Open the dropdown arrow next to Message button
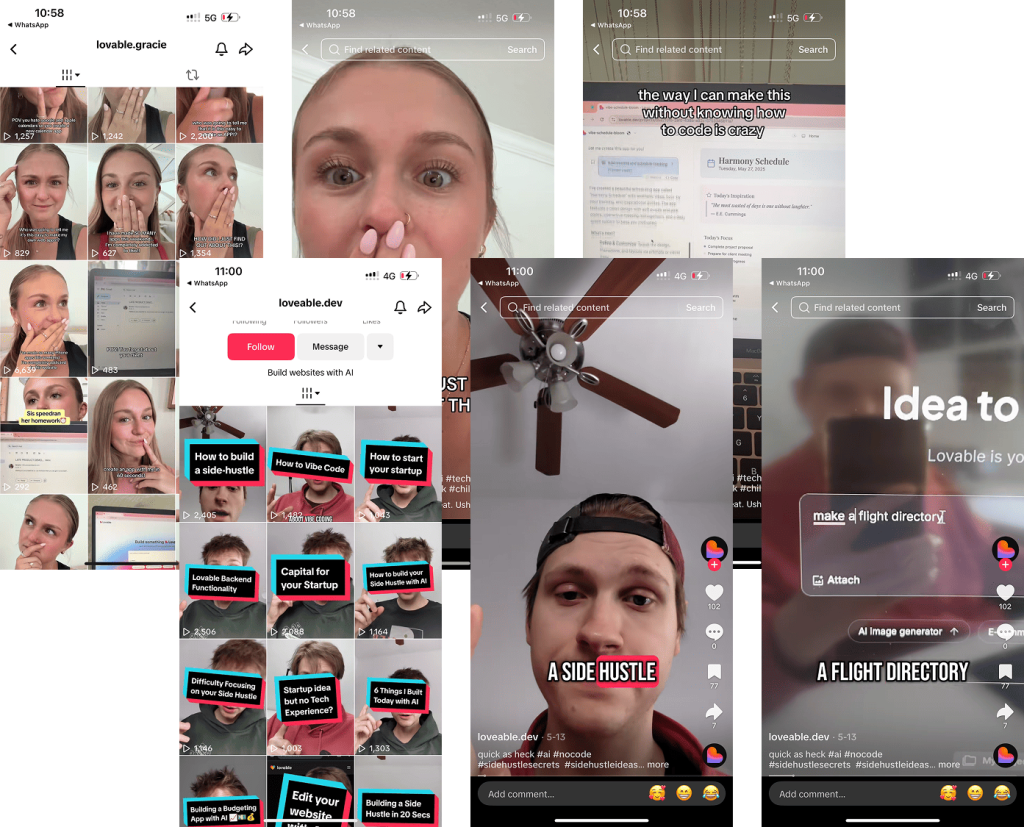 click(x=380, y=347)
